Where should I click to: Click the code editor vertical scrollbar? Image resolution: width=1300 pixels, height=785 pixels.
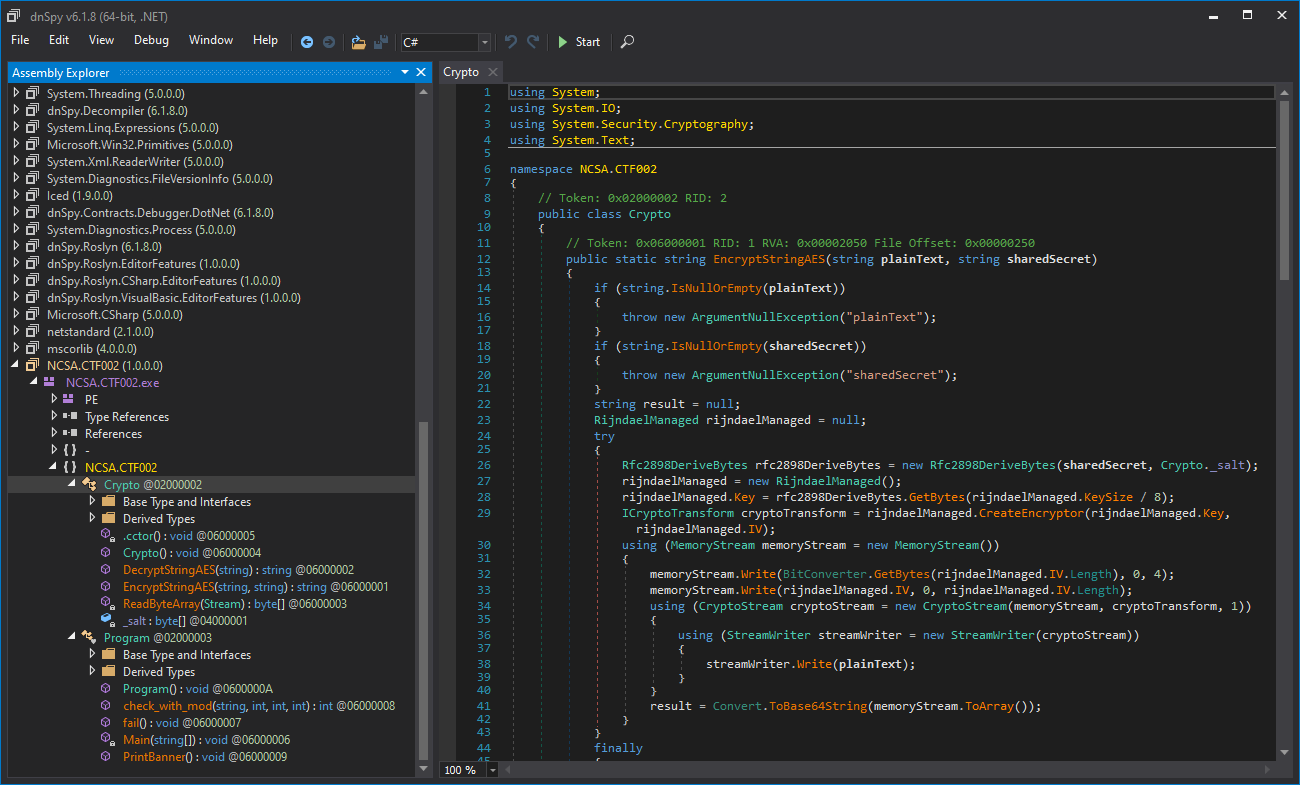pos(1284,420)
